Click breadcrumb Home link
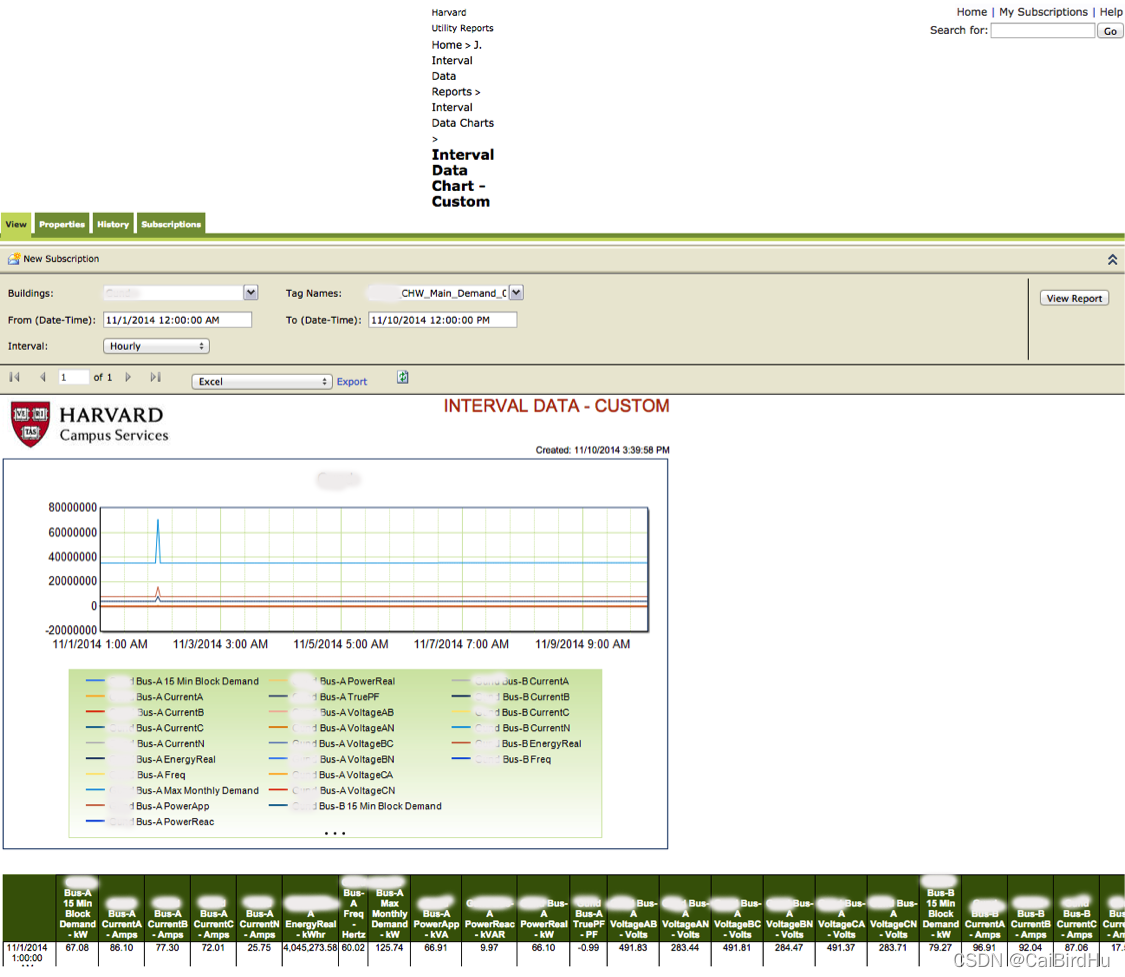This screenshot has width=1125, height=977. (x=446, y=45)
